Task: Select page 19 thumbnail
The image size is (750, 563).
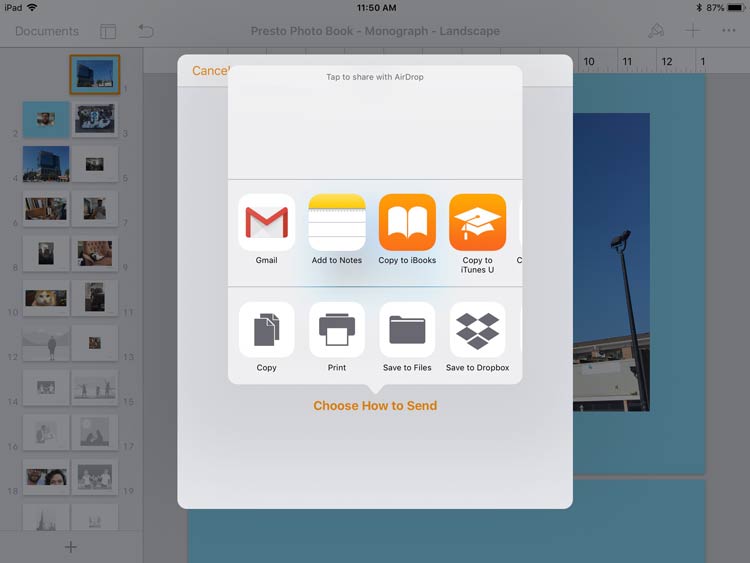Action: pos(95,477)
